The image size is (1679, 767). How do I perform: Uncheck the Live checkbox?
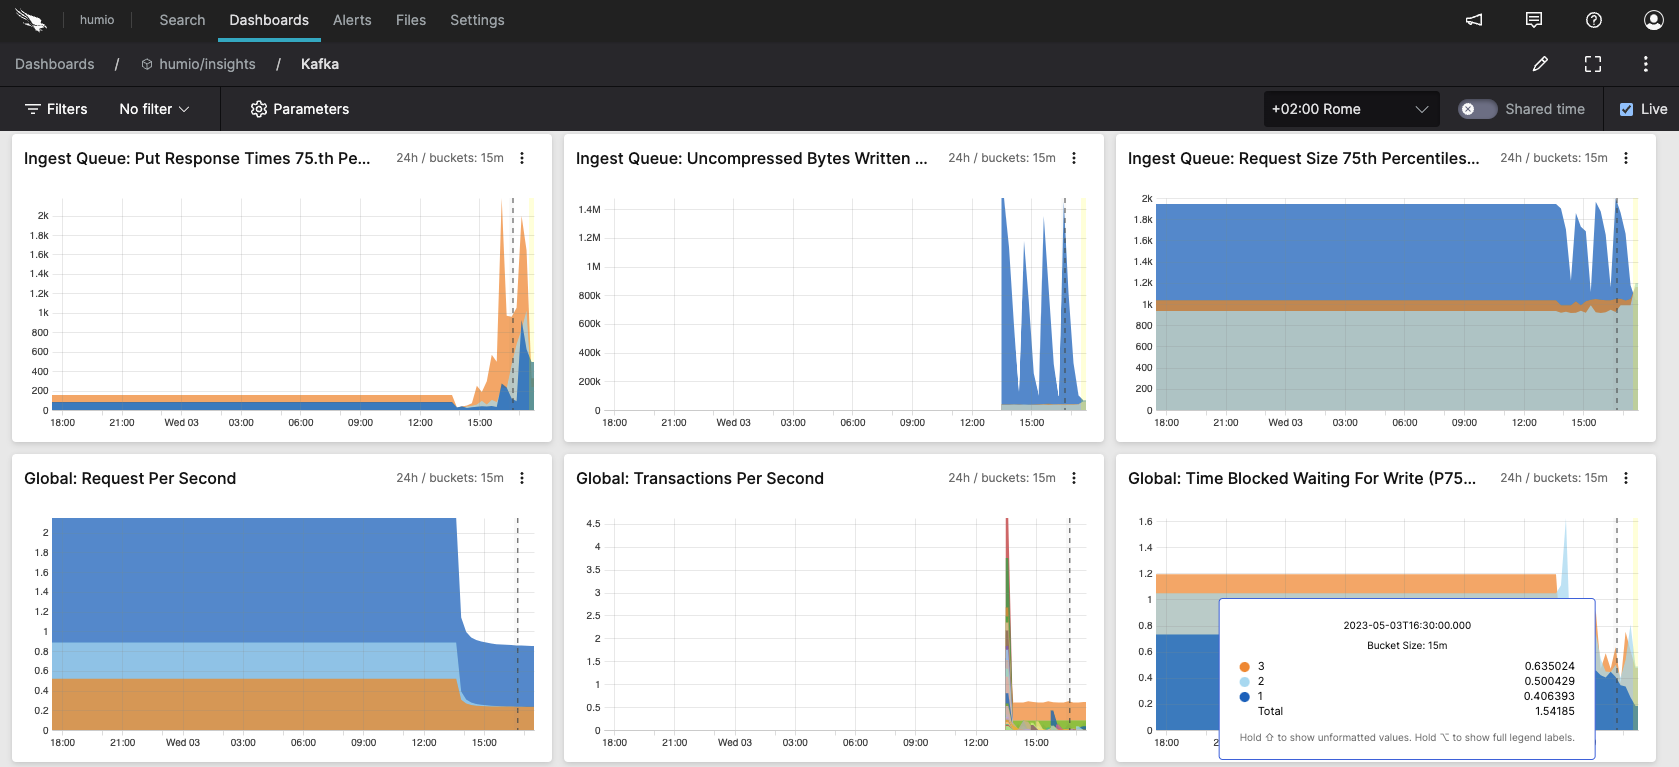(x=1627, y=109)
